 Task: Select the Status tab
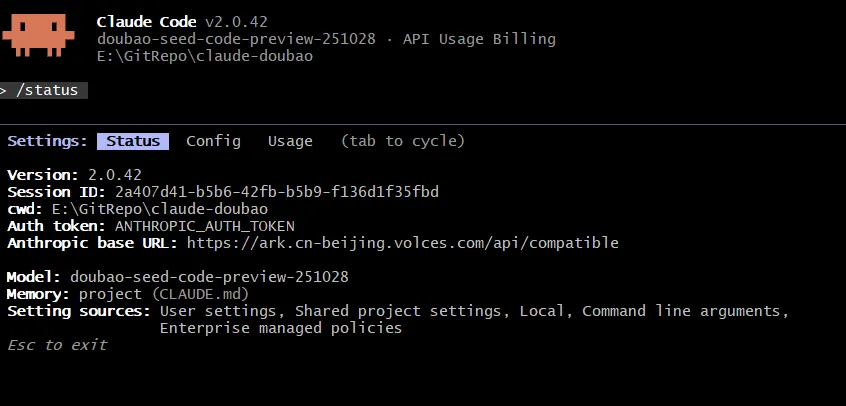(133, 141)
